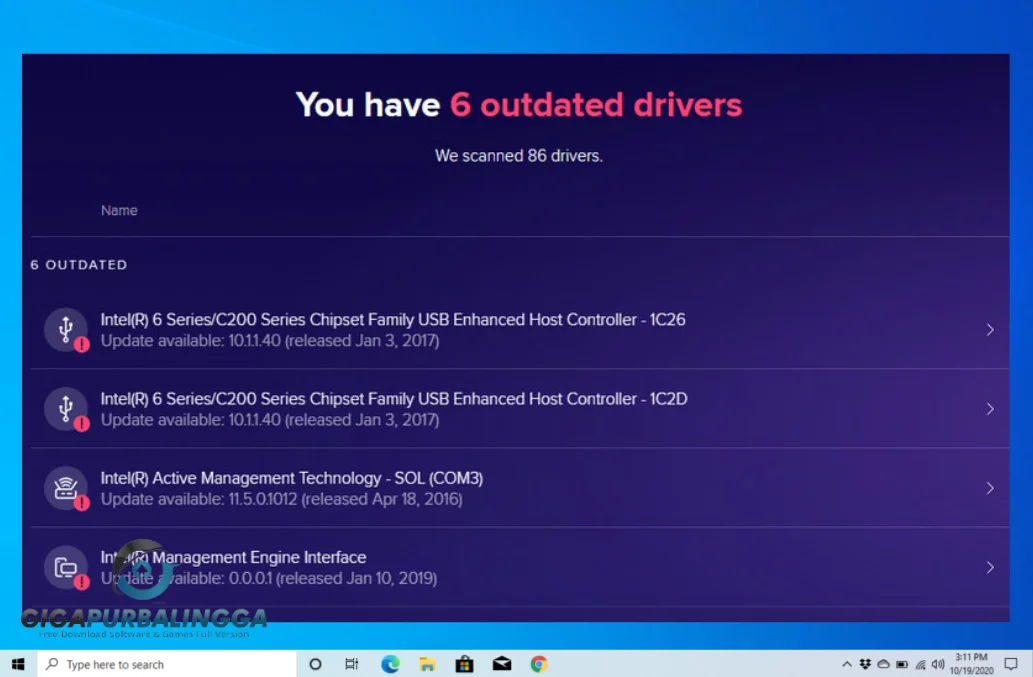Expand the Management Engine Interface chevron
This screenshot has width=1033, height=677.
point(990,567)
